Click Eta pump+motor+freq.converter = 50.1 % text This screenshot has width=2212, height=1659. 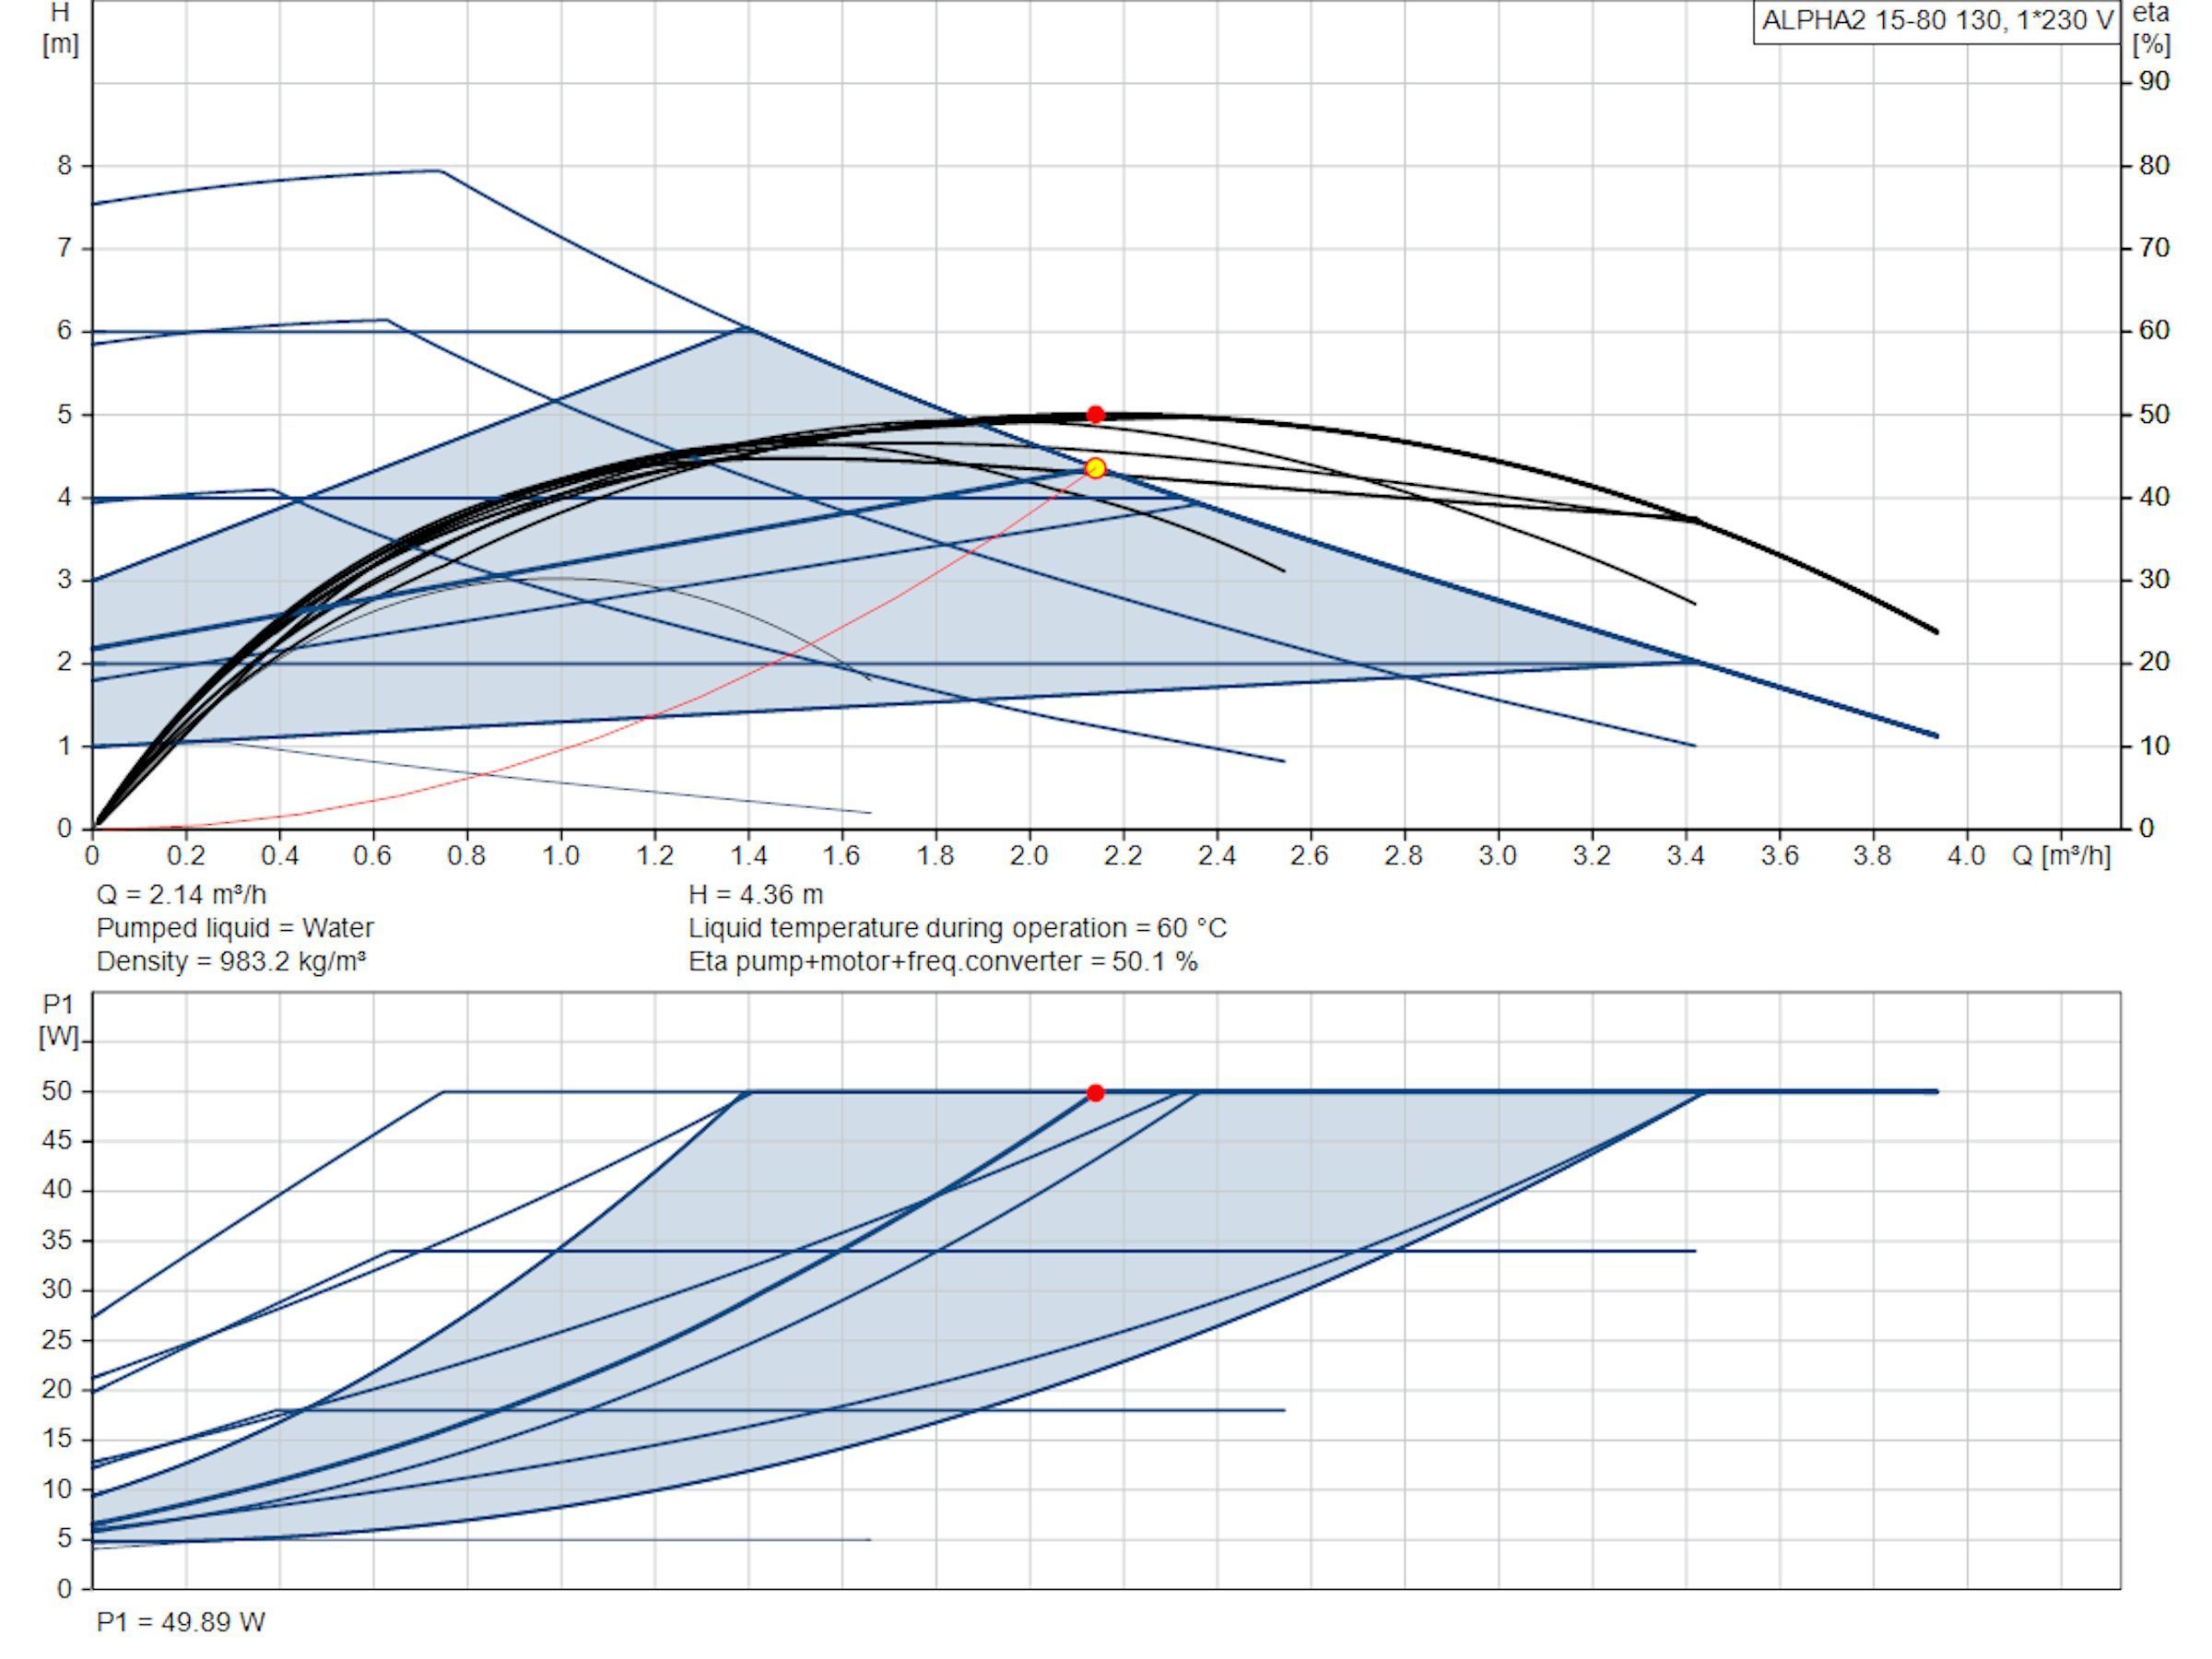click(x=943, y=961)
